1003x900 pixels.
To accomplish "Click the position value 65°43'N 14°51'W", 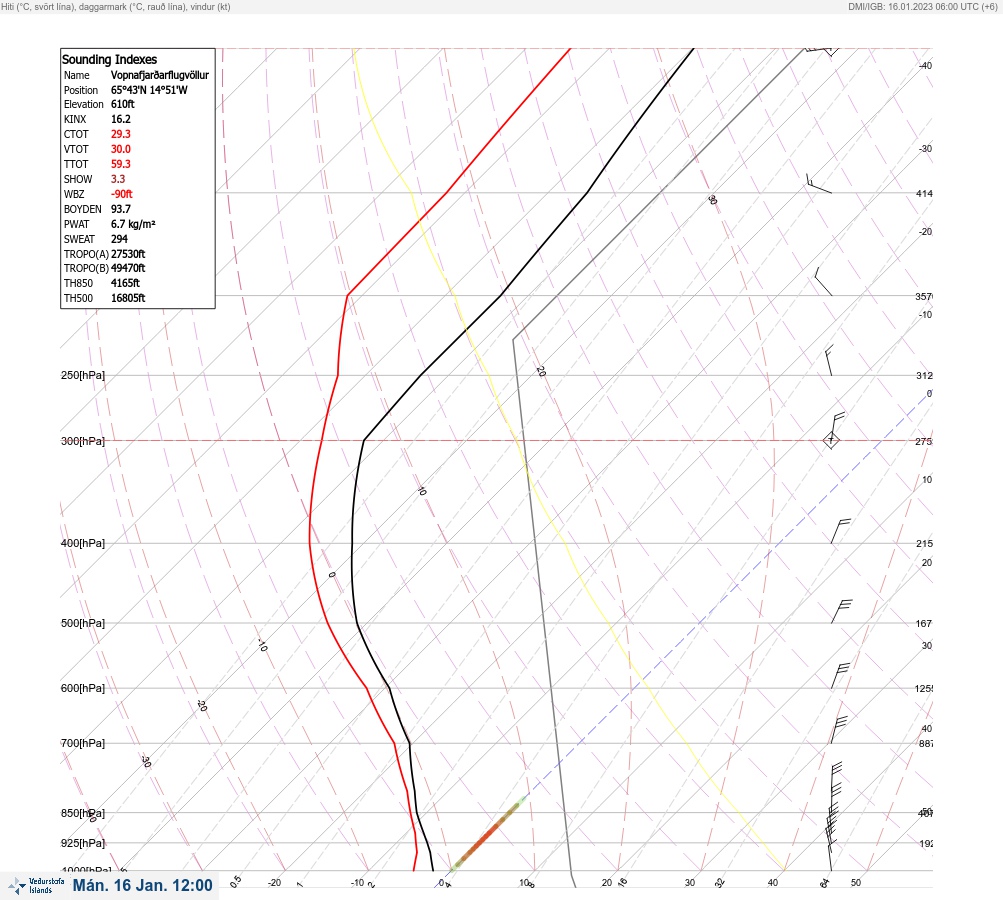I will click(x=149, y=90).
